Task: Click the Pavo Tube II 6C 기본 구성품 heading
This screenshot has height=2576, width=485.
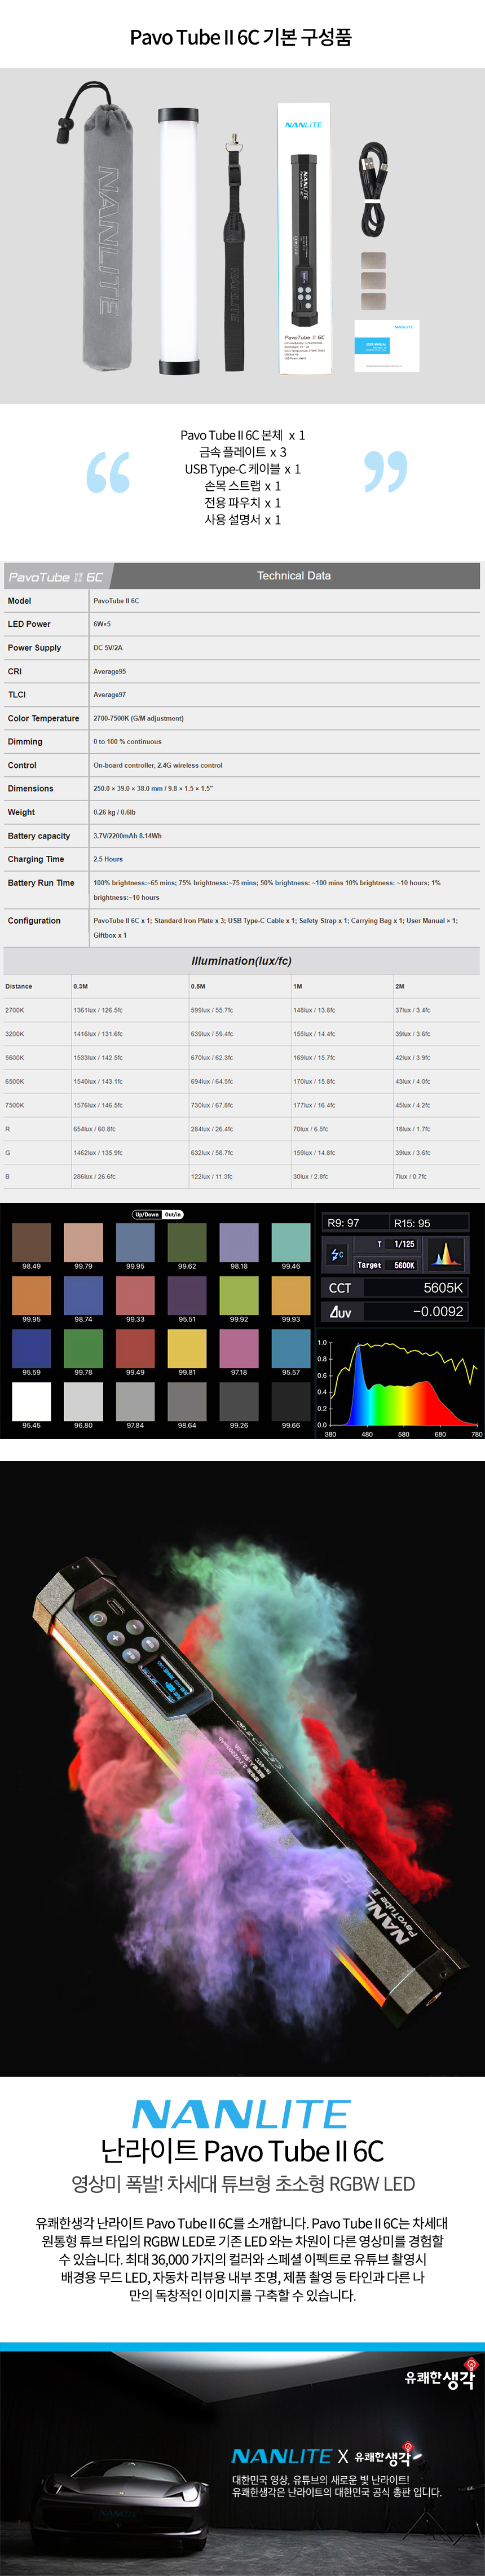Action: click(241, 38)
